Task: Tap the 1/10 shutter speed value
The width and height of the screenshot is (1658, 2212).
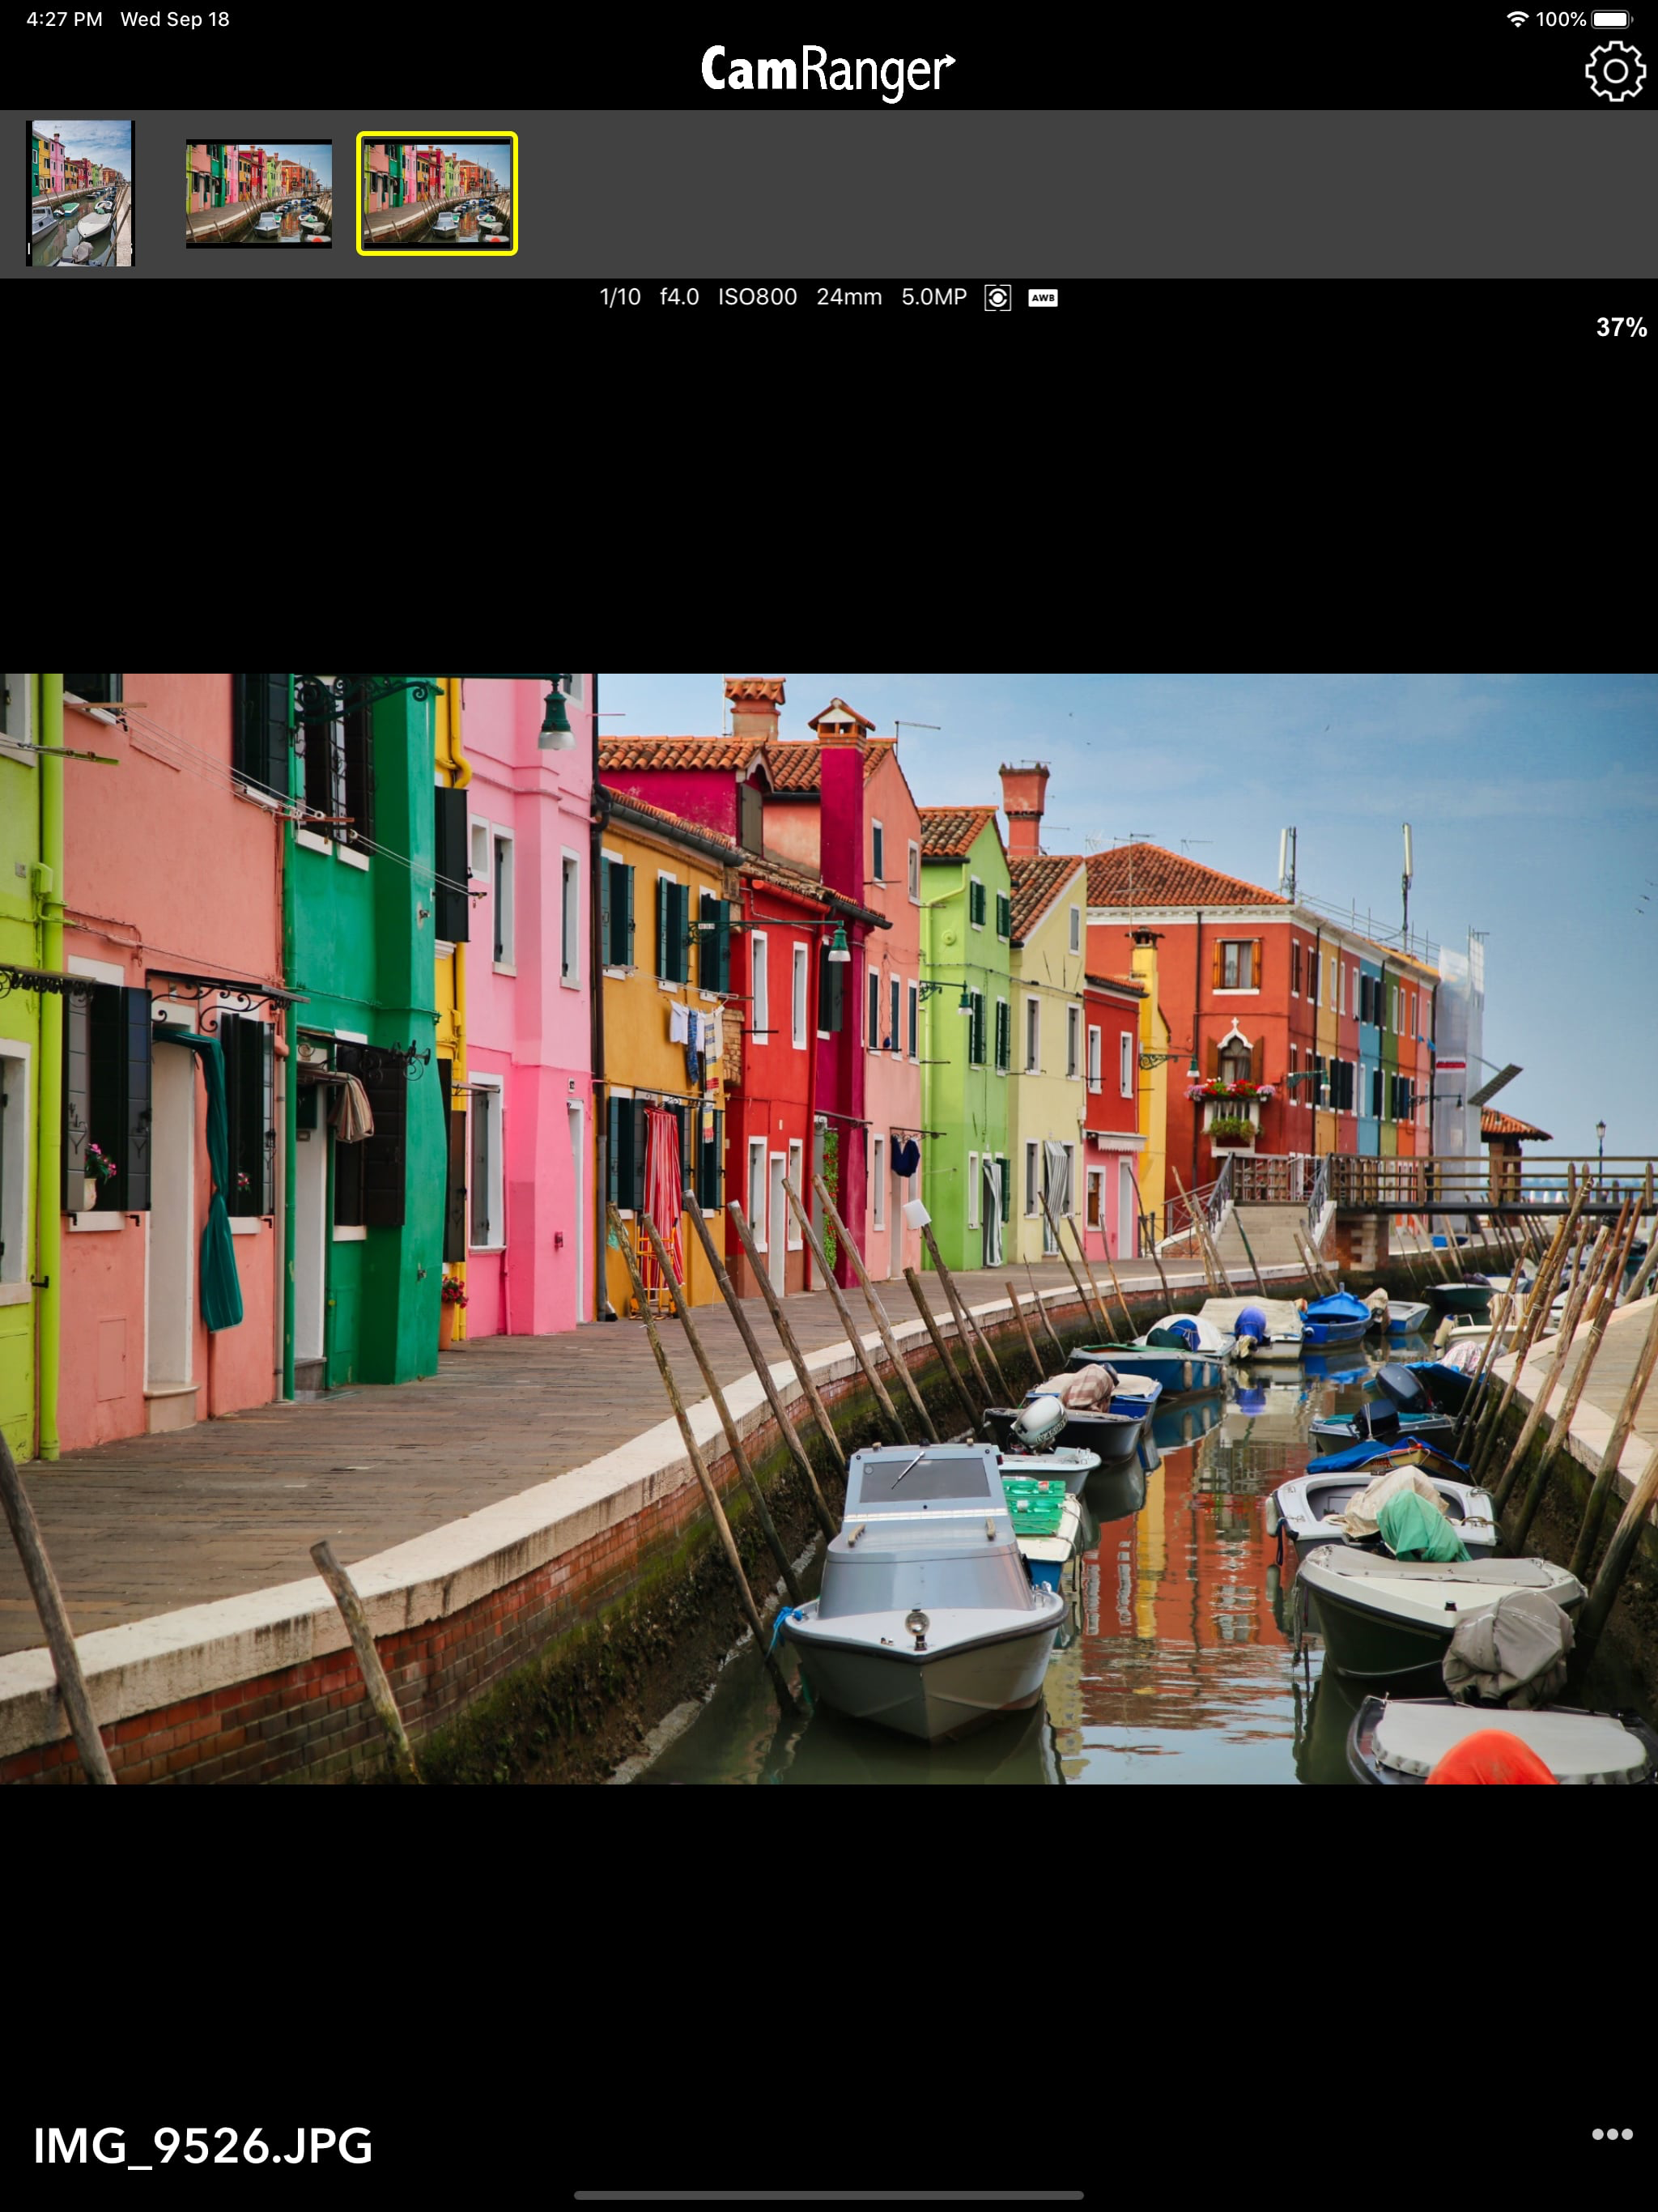Action: click(x=619, y=298)
